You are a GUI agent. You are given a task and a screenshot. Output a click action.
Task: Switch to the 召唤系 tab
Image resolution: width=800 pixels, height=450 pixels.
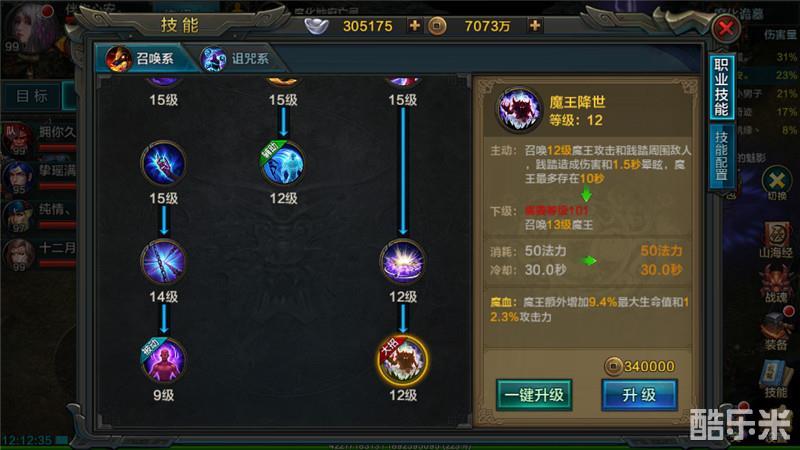(x=144, y=58)
